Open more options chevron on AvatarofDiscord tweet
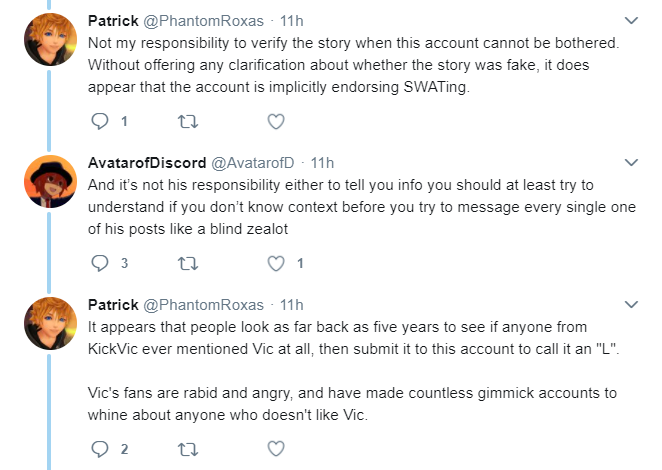This screenshot has width=662, height=470. [x=631, y=162]
